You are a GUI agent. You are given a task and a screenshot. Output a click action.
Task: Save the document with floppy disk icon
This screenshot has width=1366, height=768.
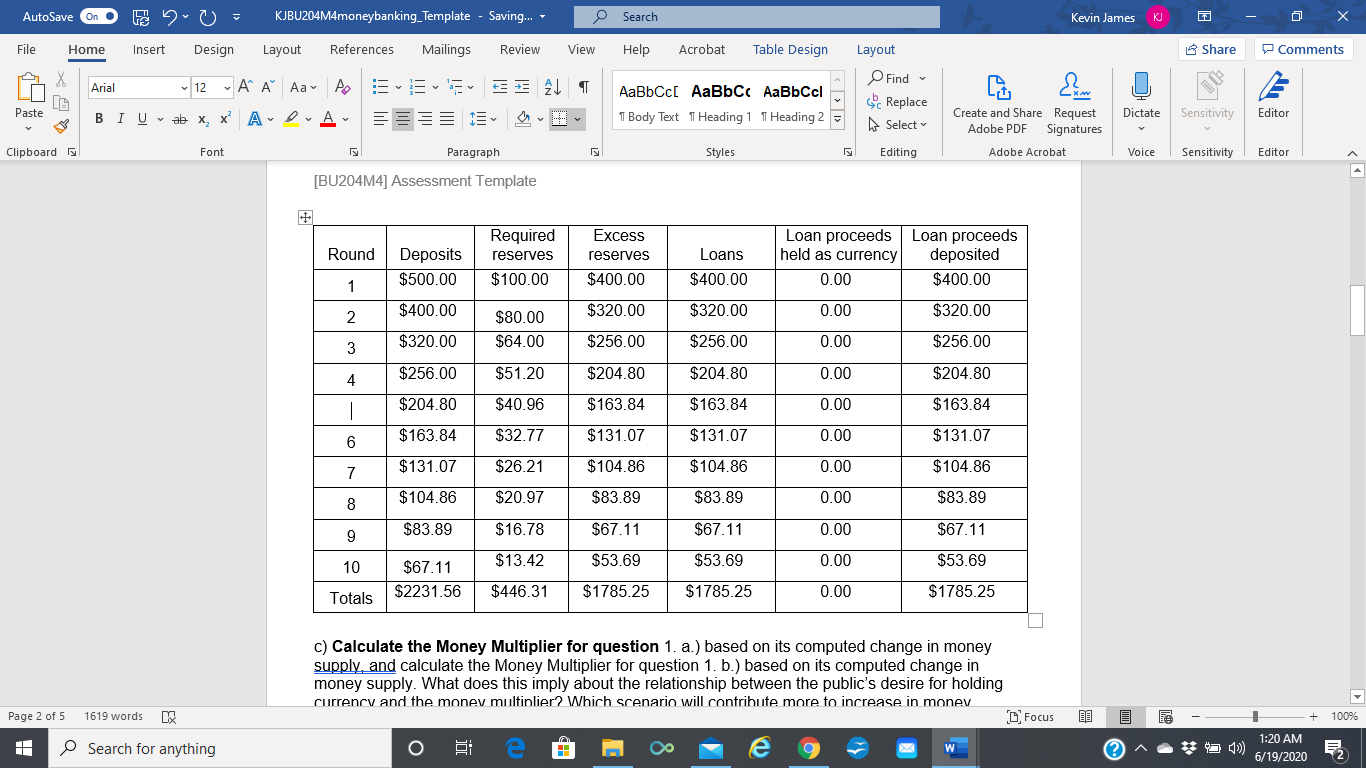(x=141, y=17)
